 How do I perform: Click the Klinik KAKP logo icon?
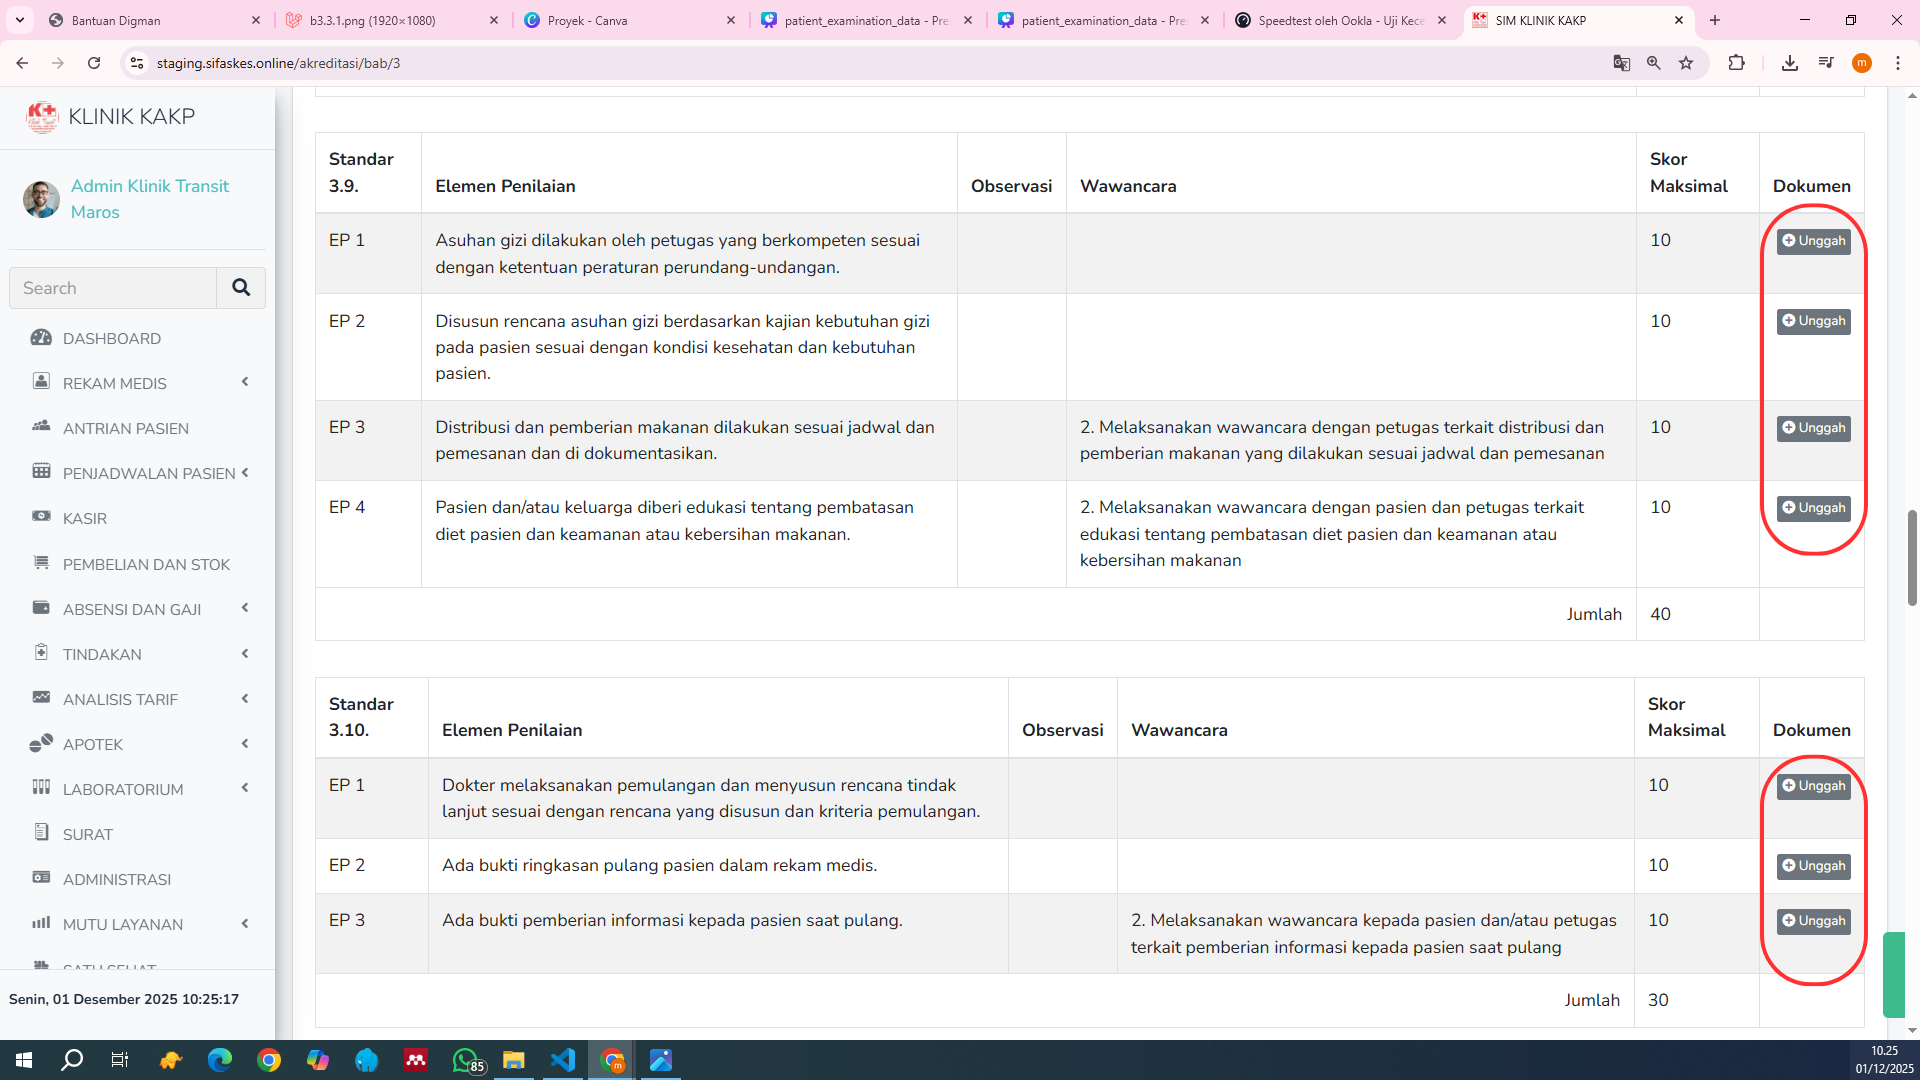[x=42, y=117]
